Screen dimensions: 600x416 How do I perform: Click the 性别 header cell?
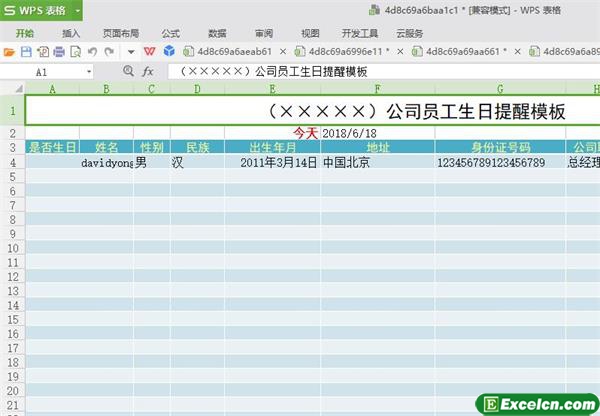click(x=152, y=147)
